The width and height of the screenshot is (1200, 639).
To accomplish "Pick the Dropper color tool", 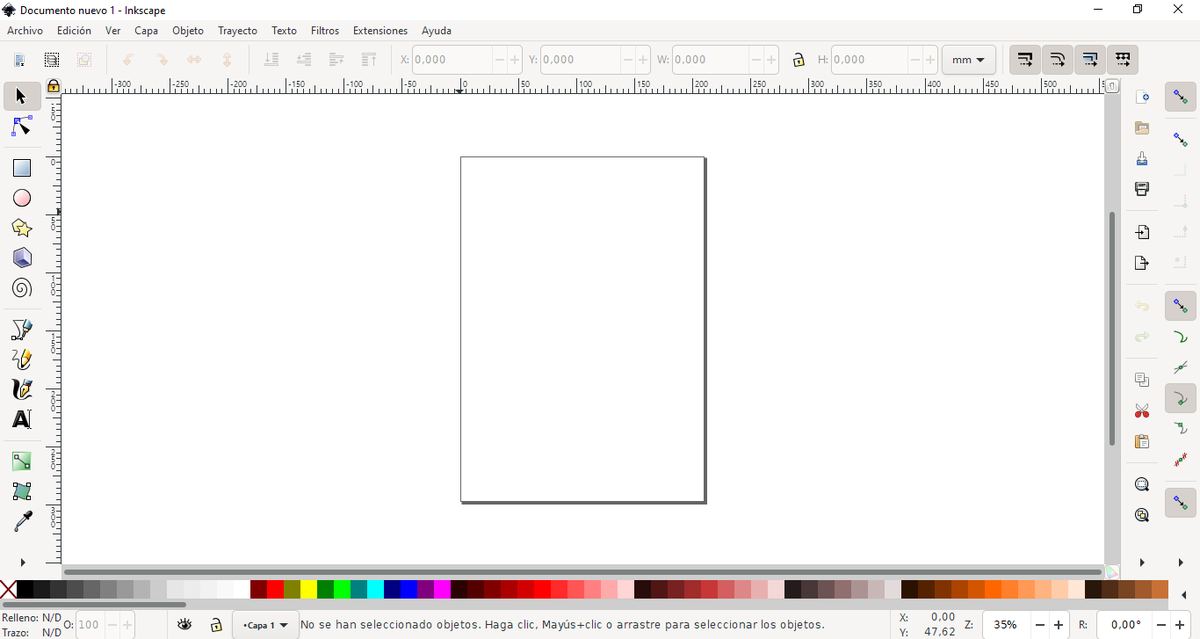I will point(21,521).
